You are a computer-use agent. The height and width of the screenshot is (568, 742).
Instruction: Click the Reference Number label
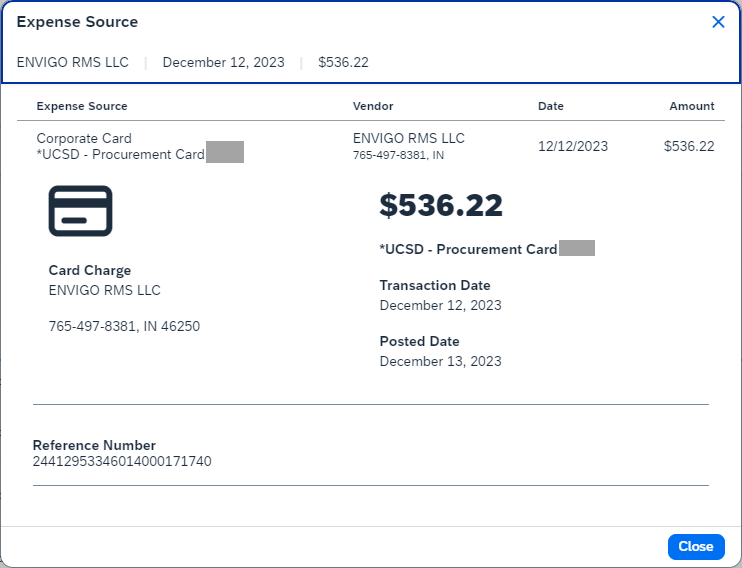pyautogui.click(x=94, y=445)
